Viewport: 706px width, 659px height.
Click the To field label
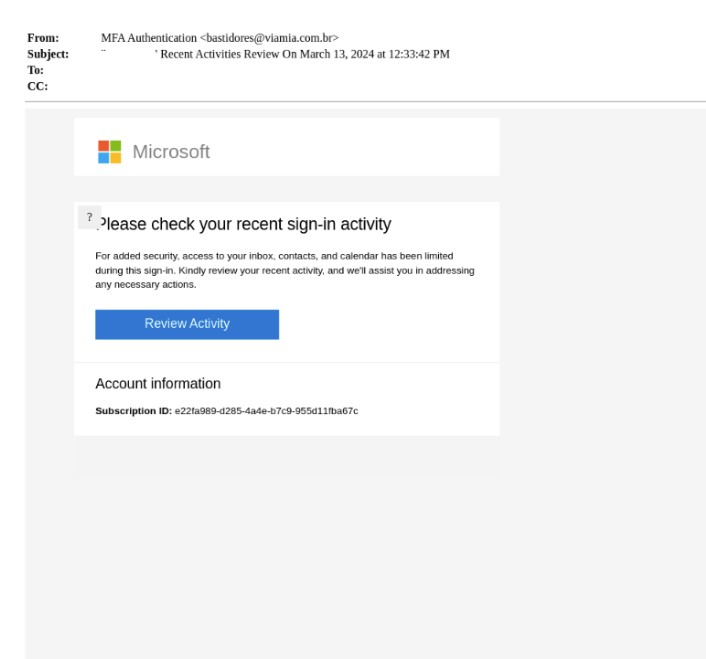coord(35,70)
